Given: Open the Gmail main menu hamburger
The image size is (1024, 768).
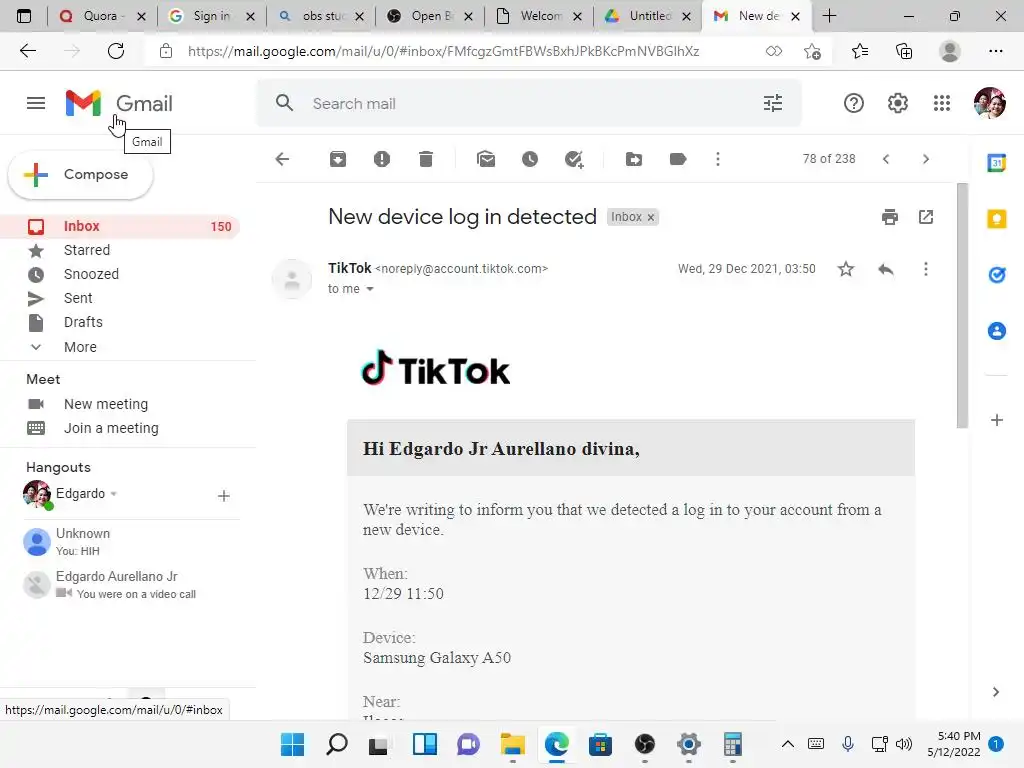Looking at the screenshot, I should [x=36, y=103].
